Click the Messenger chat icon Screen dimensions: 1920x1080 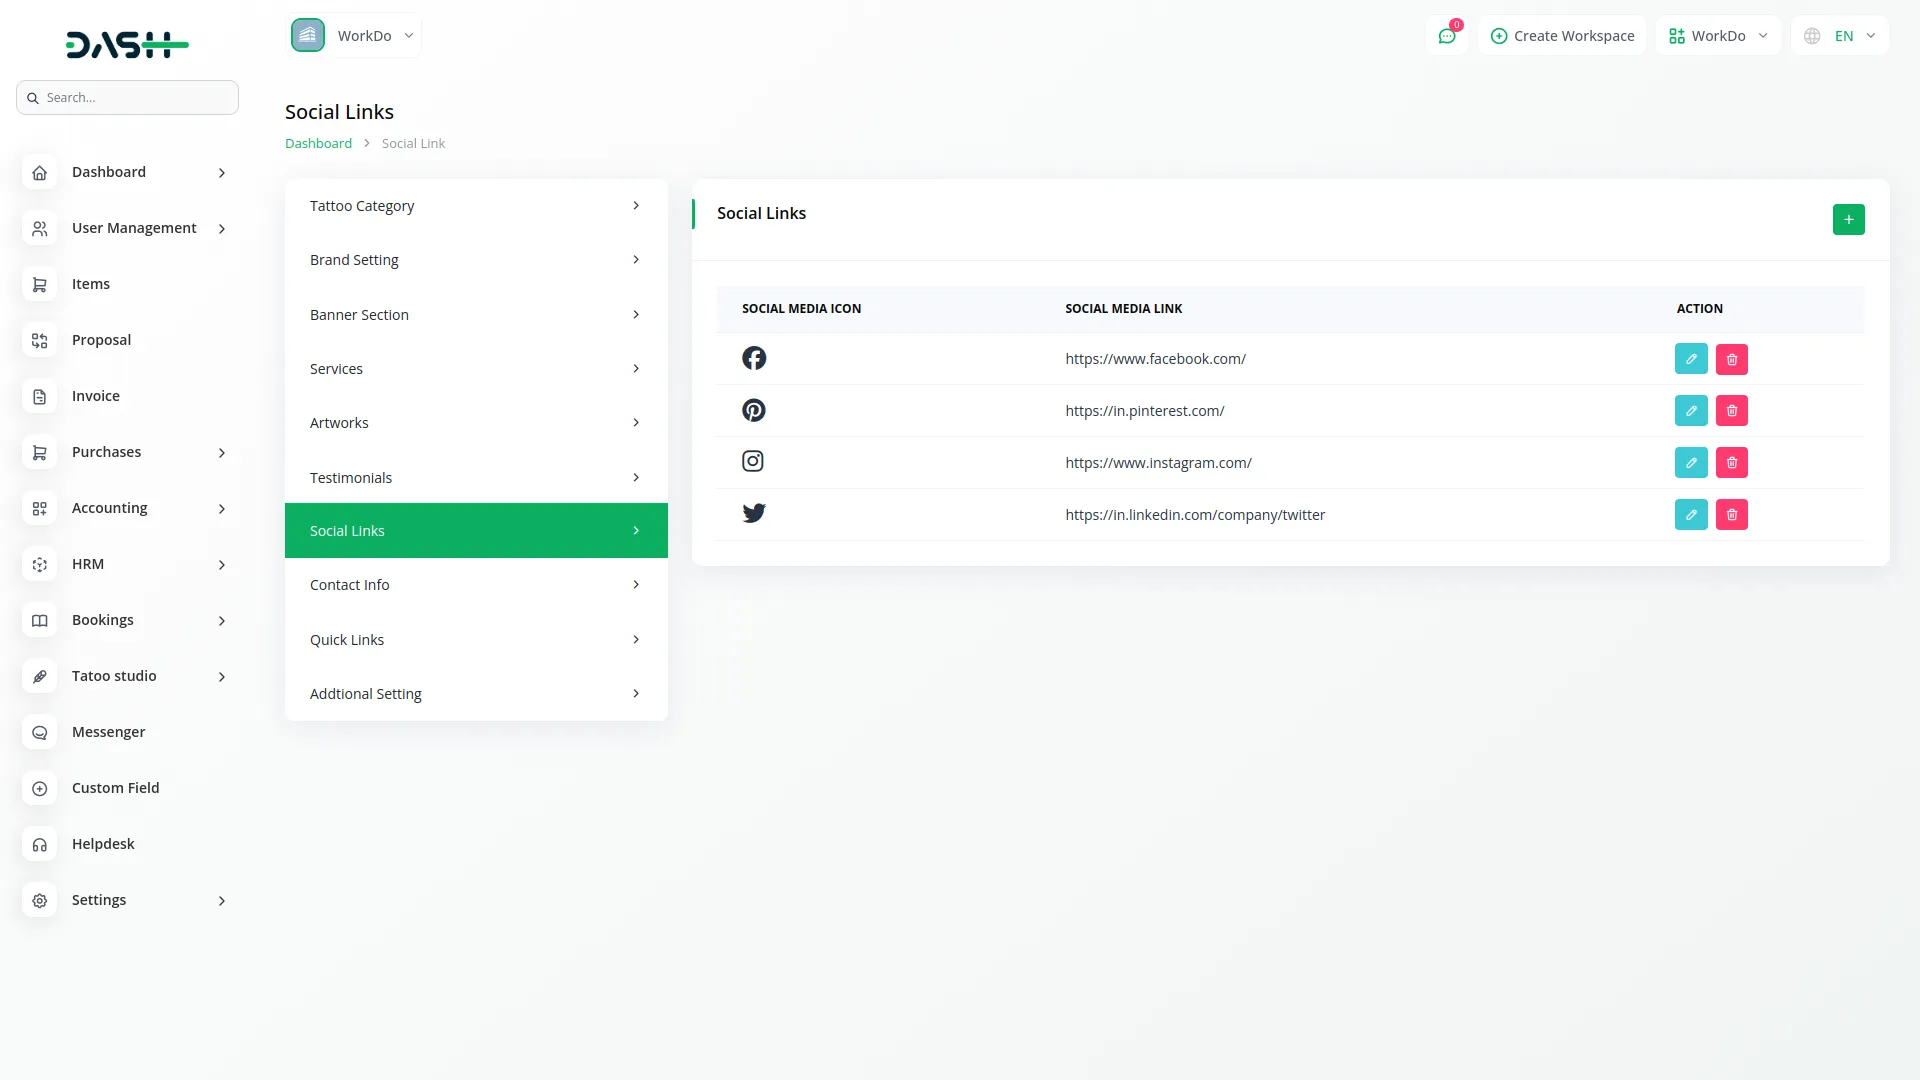pyautogui.click(x=39, y=732)
